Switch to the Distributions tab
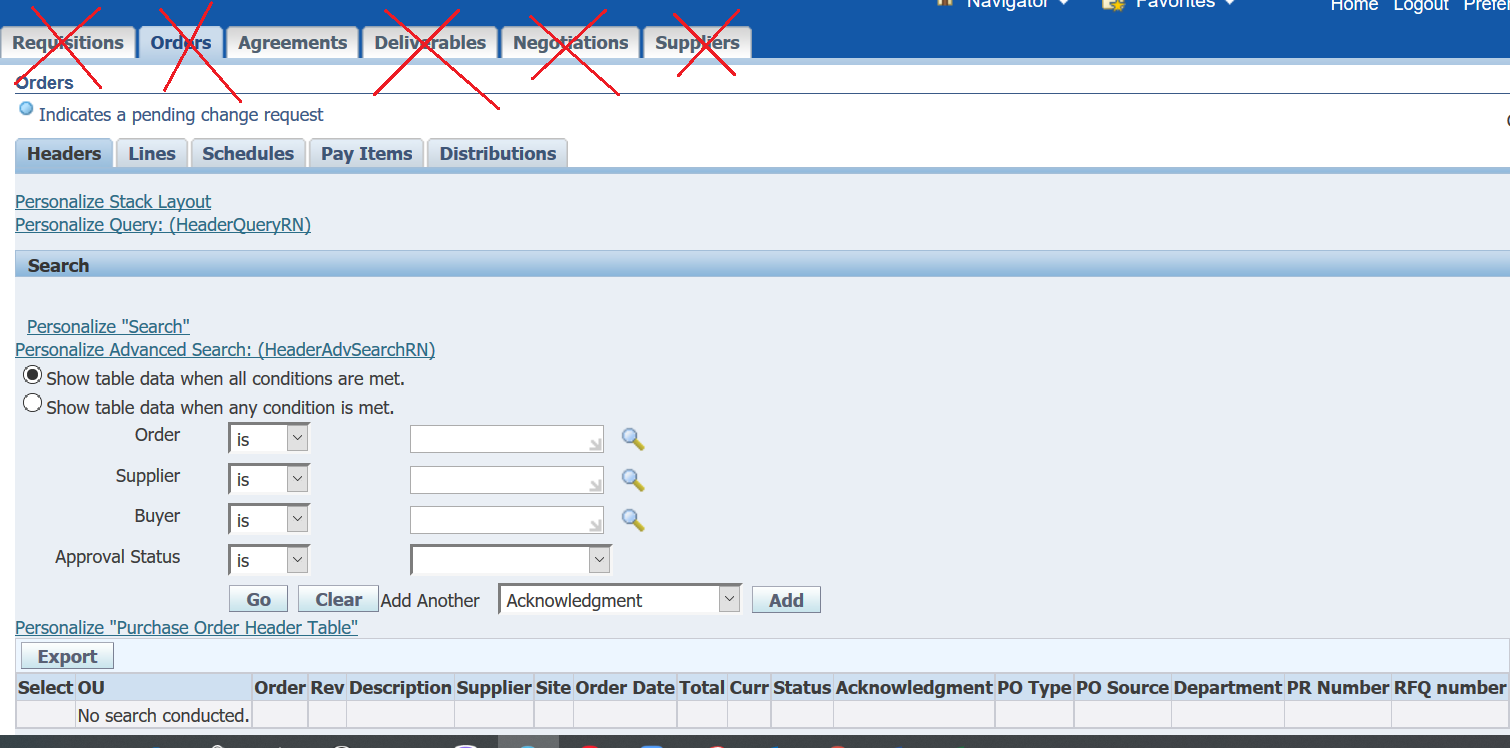 pyautogui.click(x=497, y=153)
